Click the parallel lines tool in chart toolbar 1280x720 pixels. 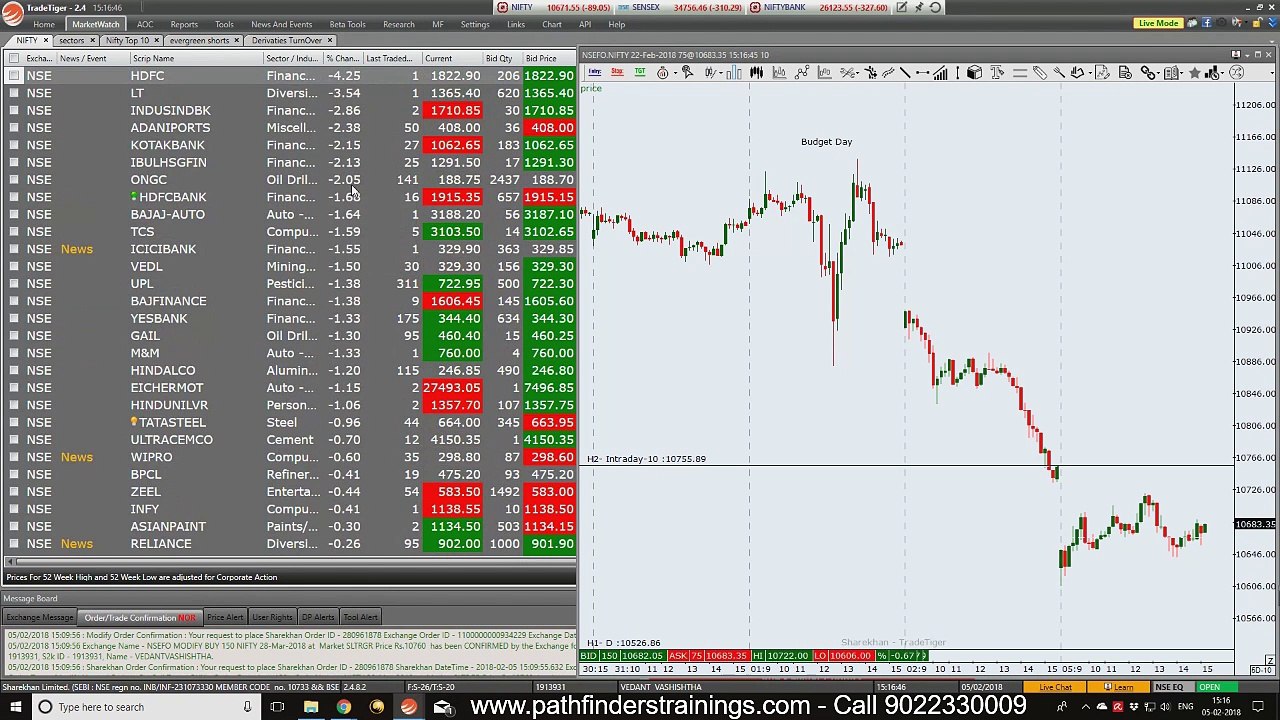1020,72
